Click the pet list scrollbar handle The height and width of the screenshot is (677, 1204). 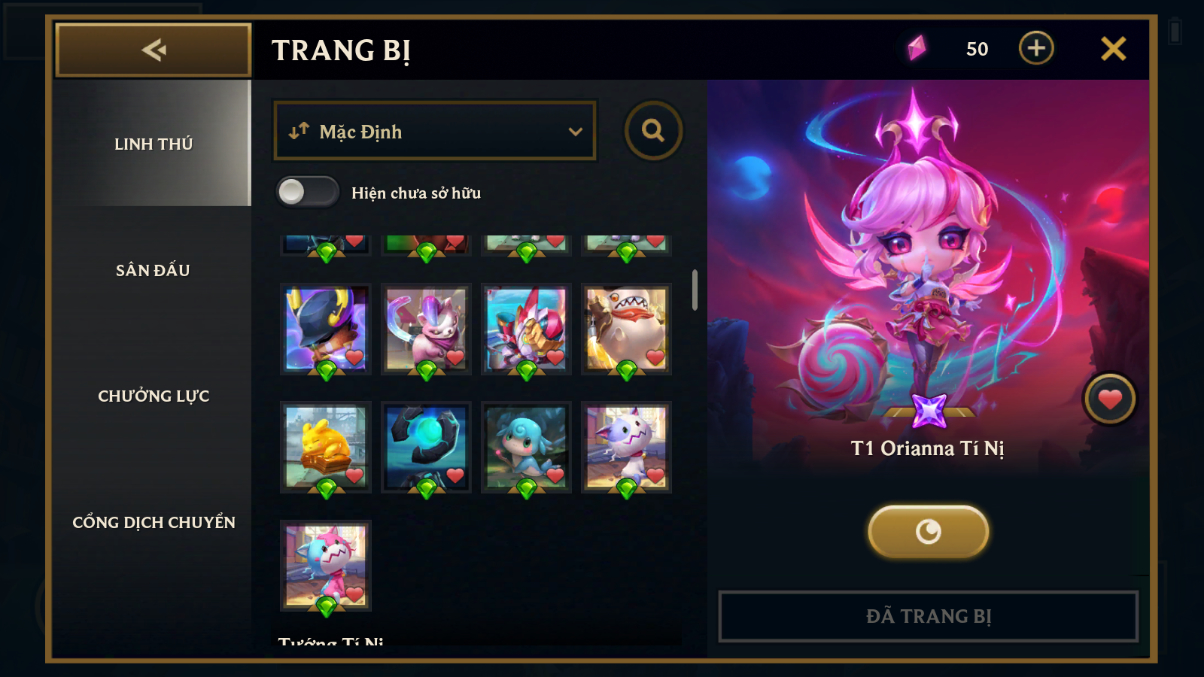(x=695, y=289)
